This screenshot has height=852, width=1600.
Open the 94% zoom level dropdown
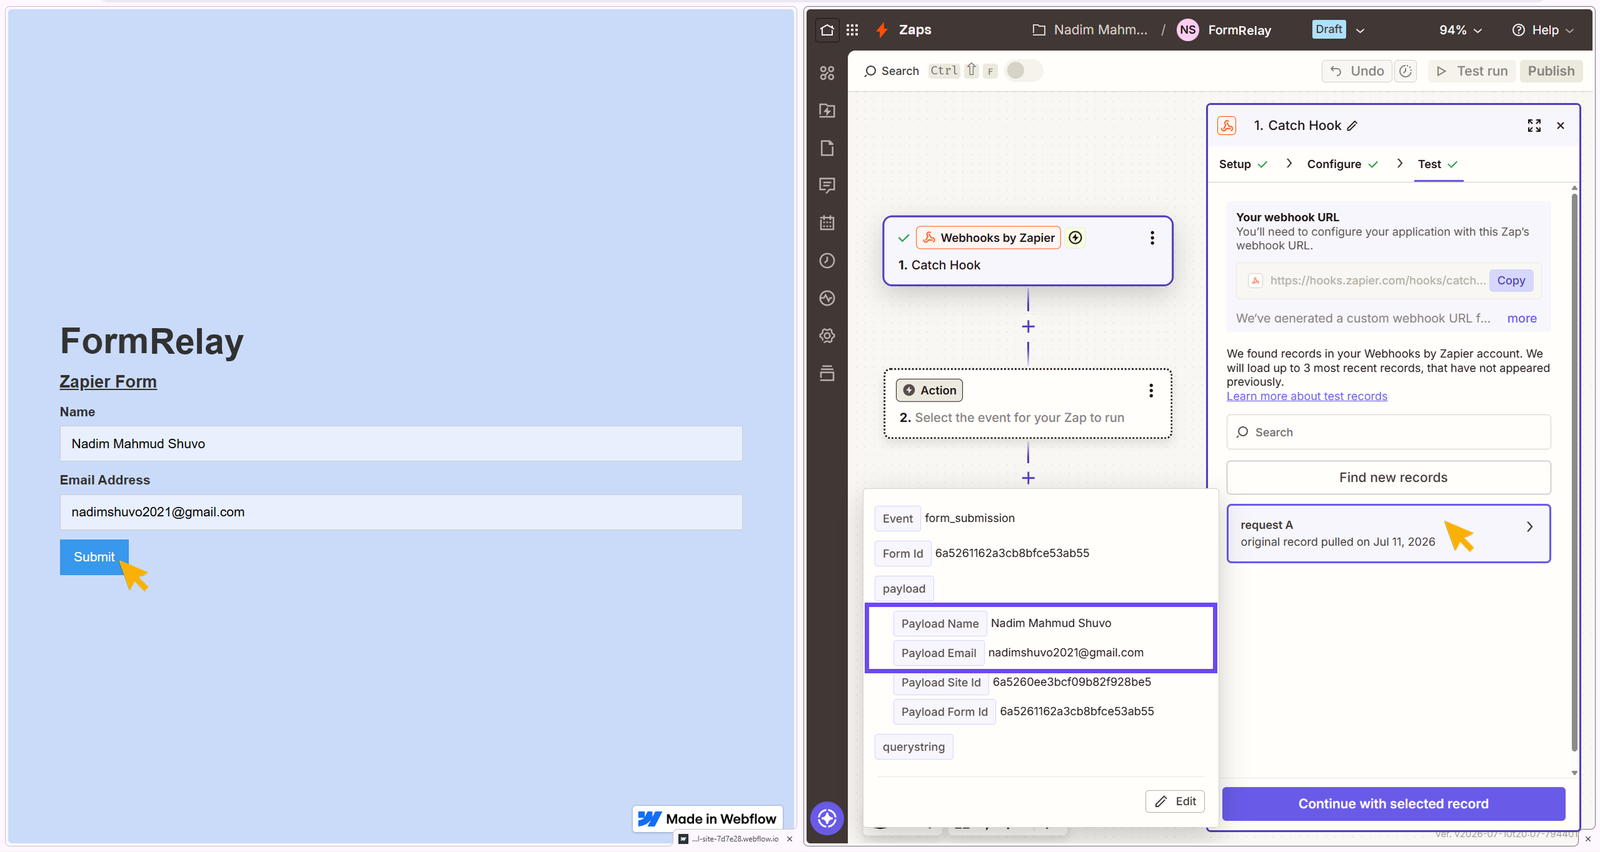(1460, 30)
